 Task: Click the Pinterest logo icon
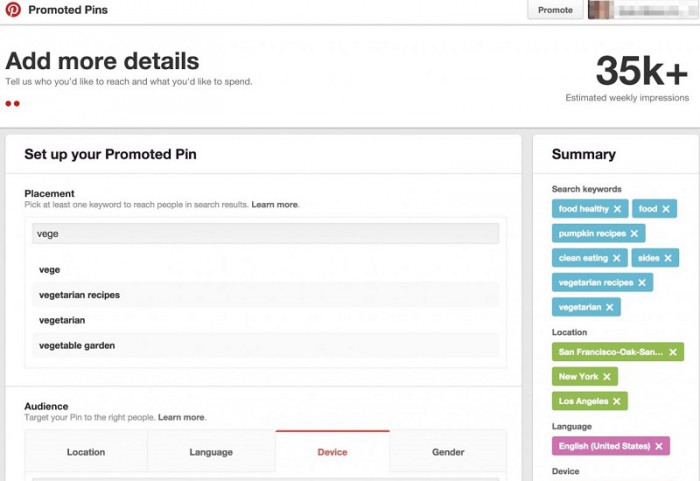tap(13, 10)
